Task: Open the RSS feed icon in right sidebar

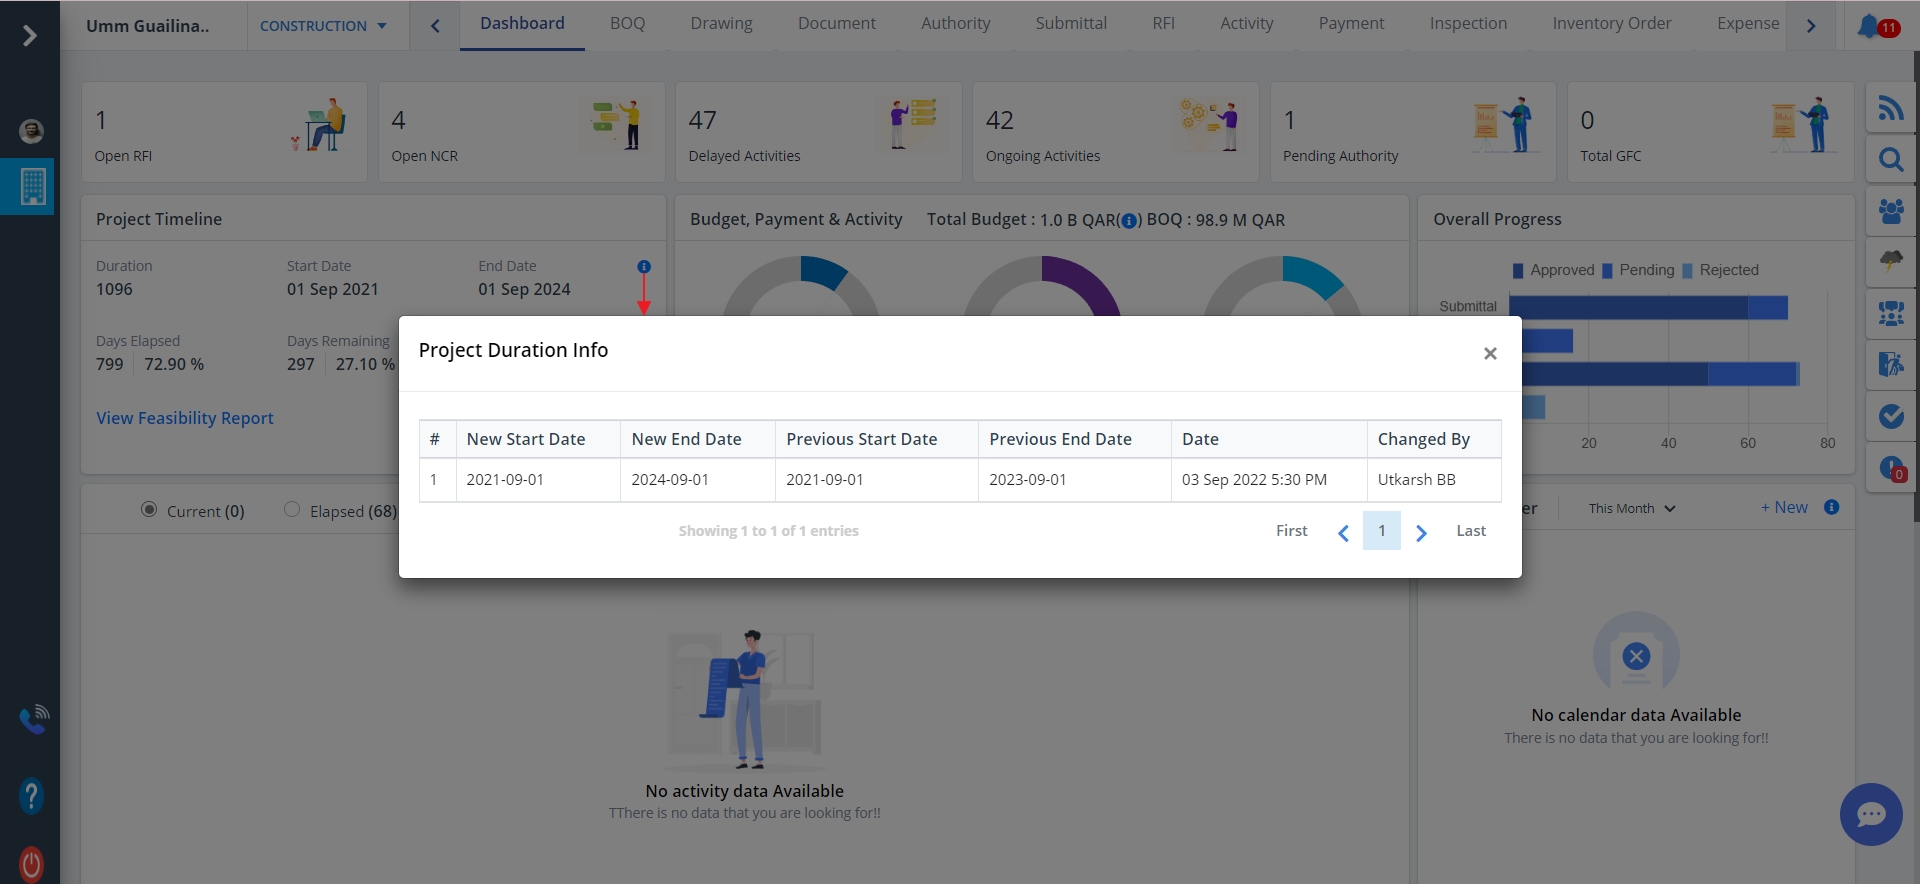Action: tap(1890, 108)
